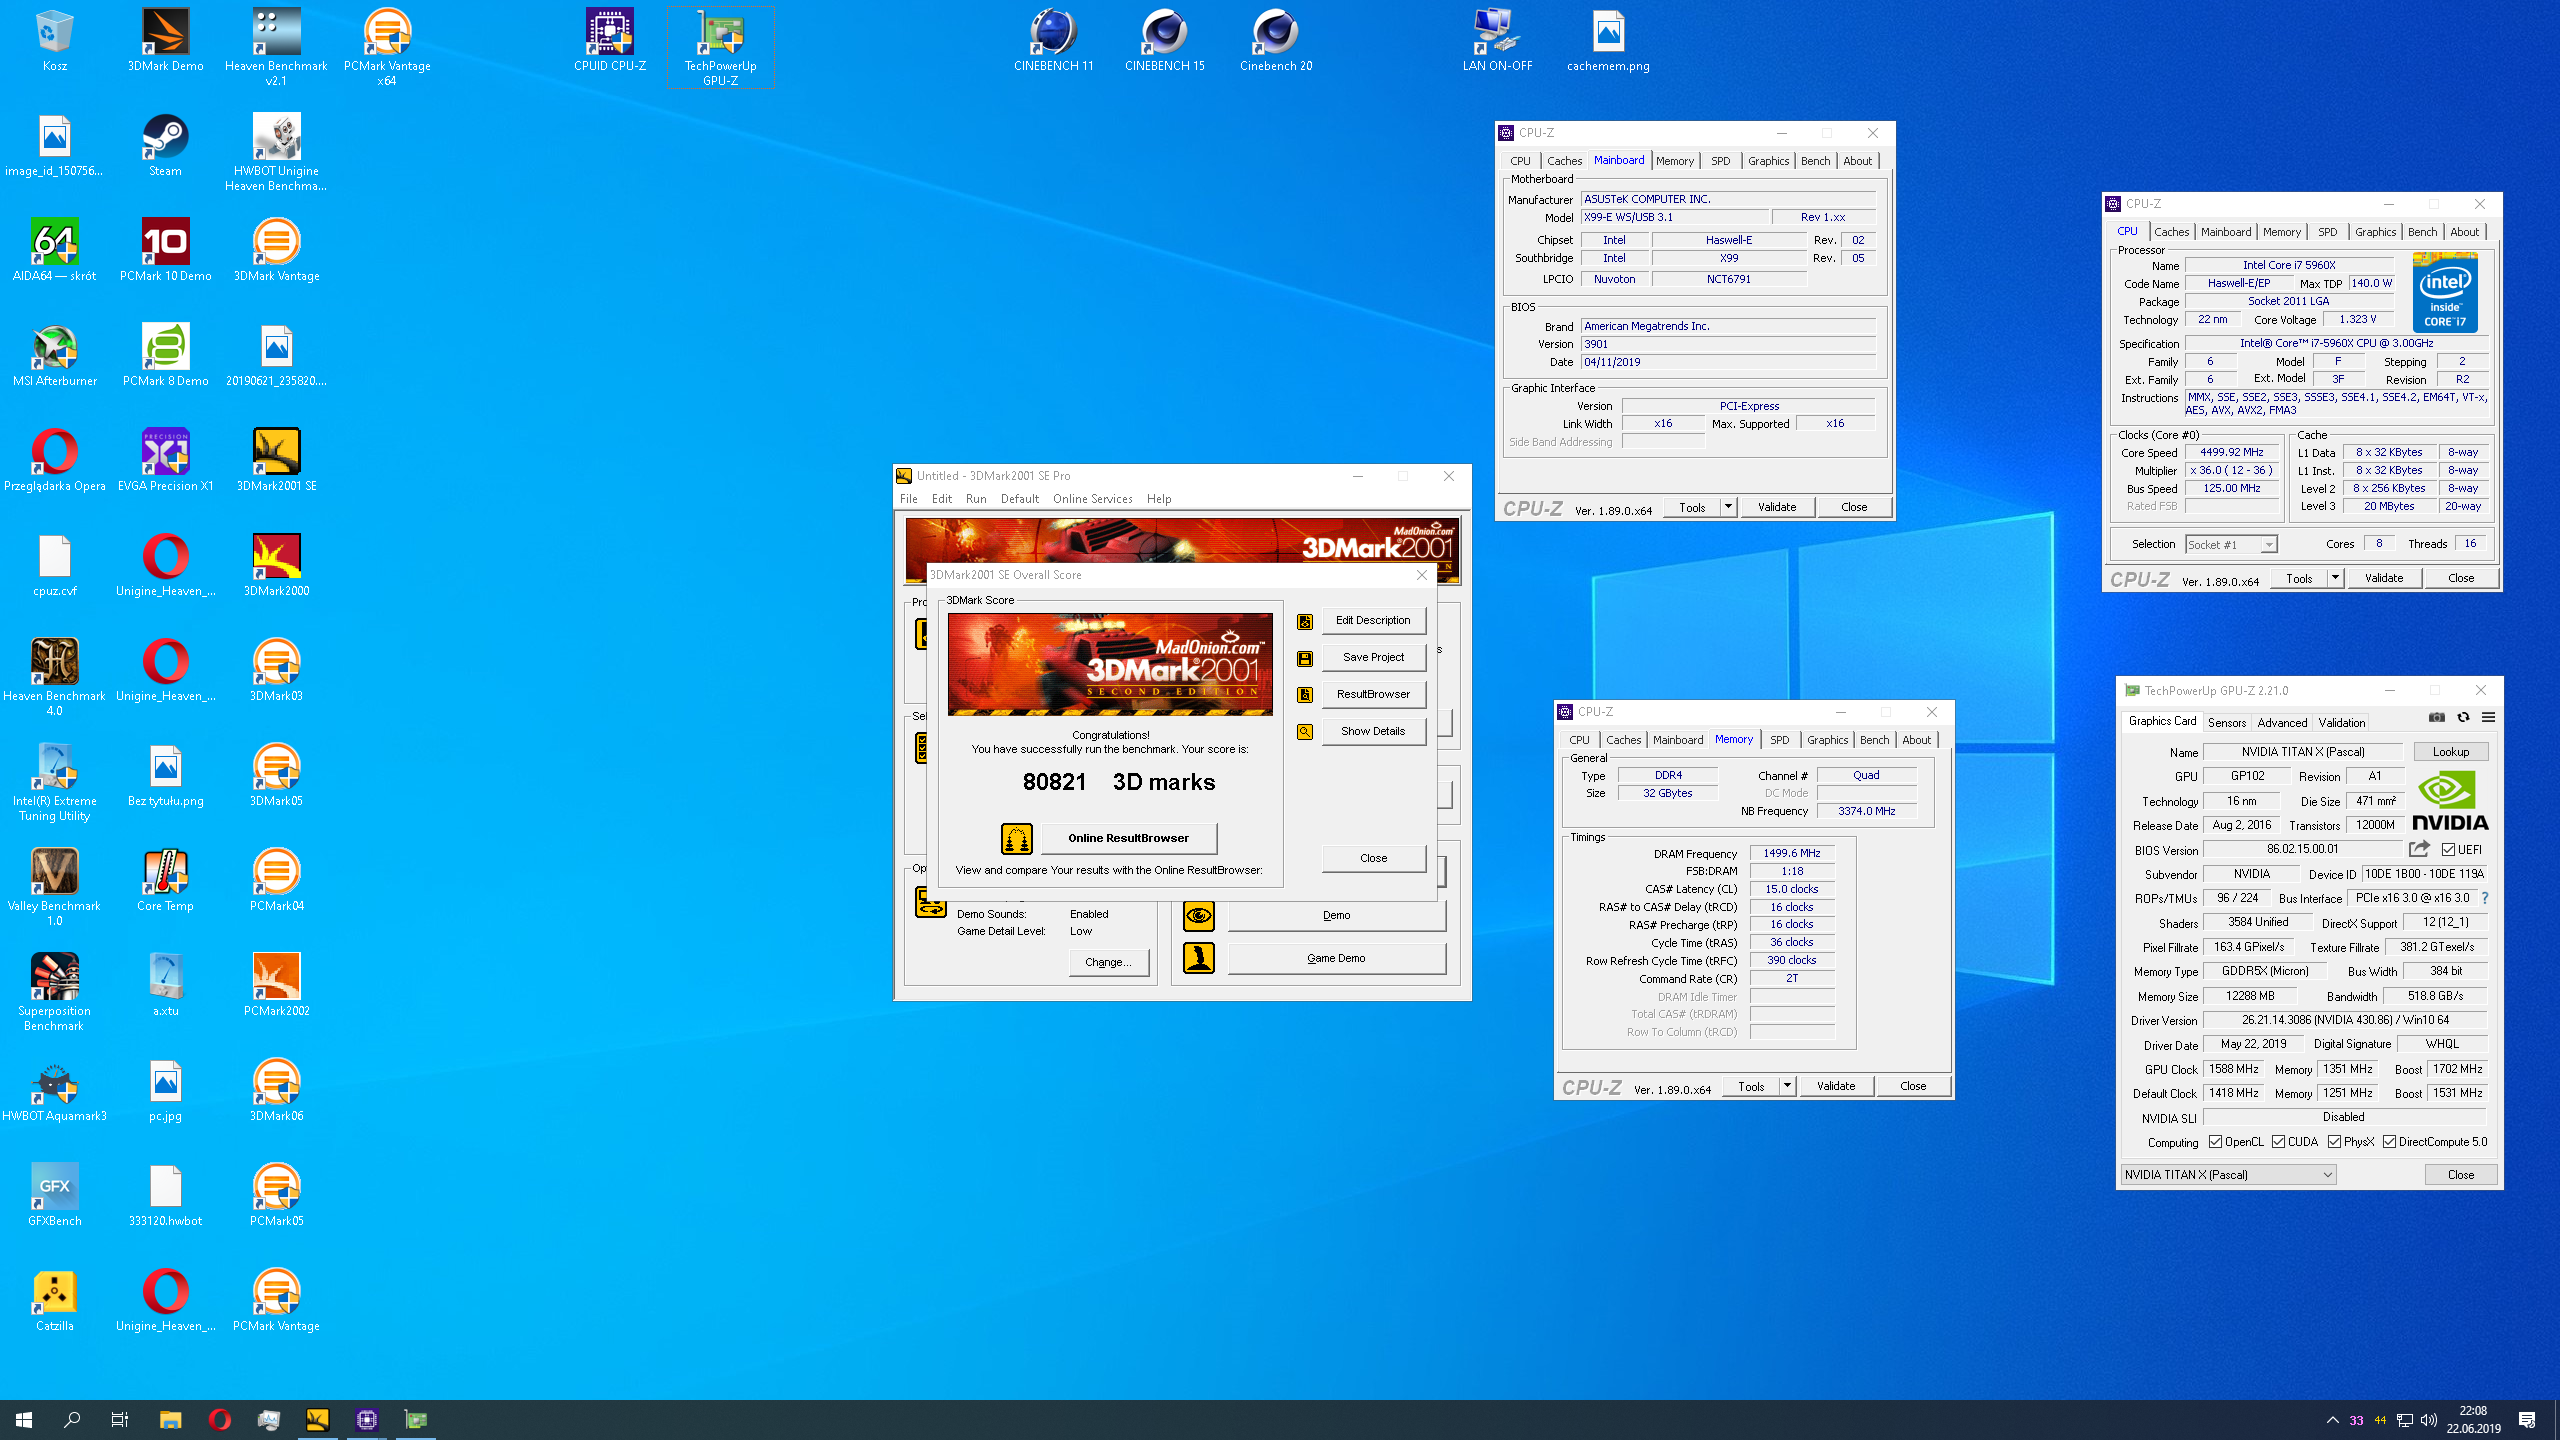Viewport: 2560px width, 1440px height.
Task: Launch Heaven Benchmark v2.1 shortcut
Action: [x=276, y=48]
